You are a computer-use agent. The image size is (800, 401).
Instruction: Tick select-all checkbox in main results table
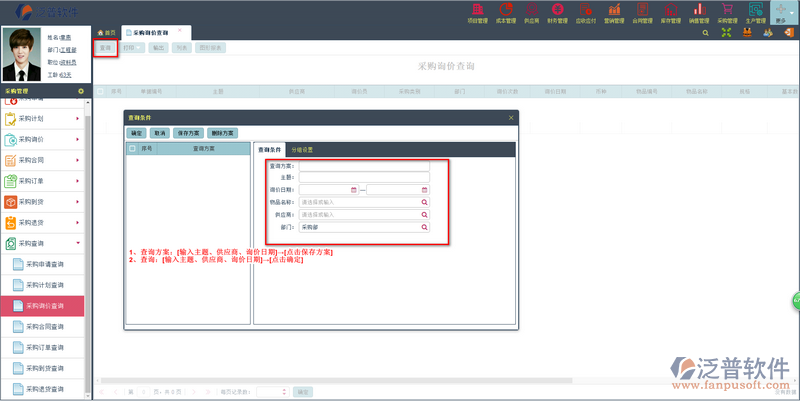100,91
